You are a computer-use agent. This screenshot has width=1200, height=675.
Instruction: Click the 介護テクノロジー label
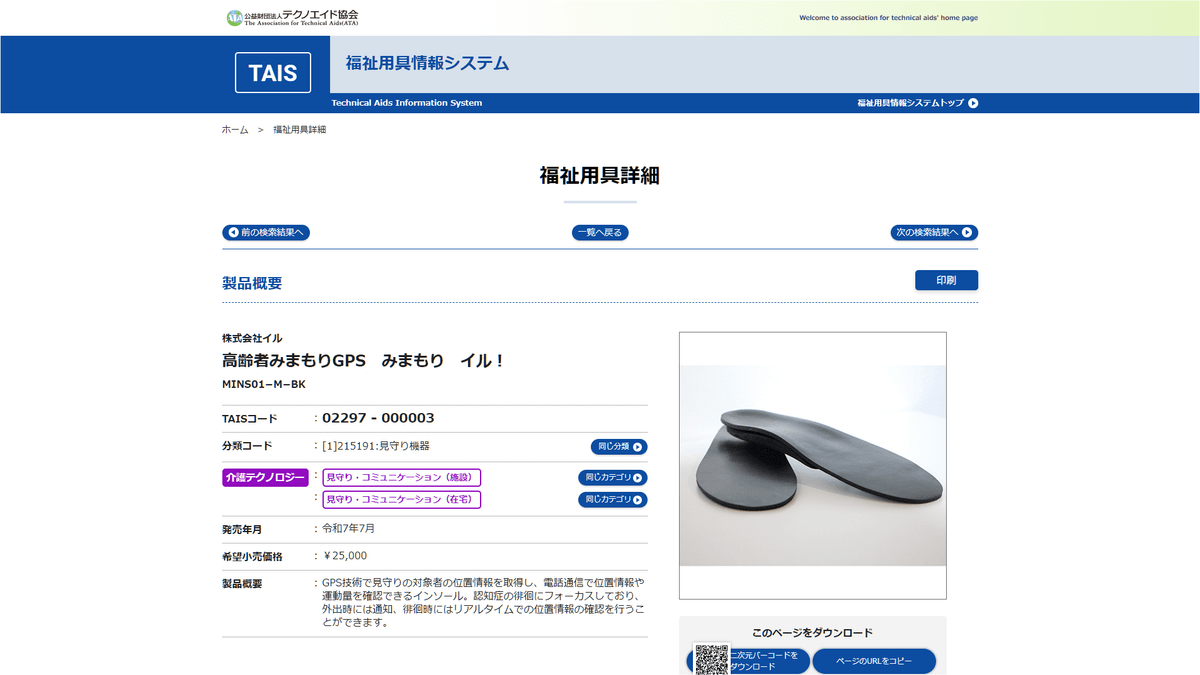(x=265, y=477)
